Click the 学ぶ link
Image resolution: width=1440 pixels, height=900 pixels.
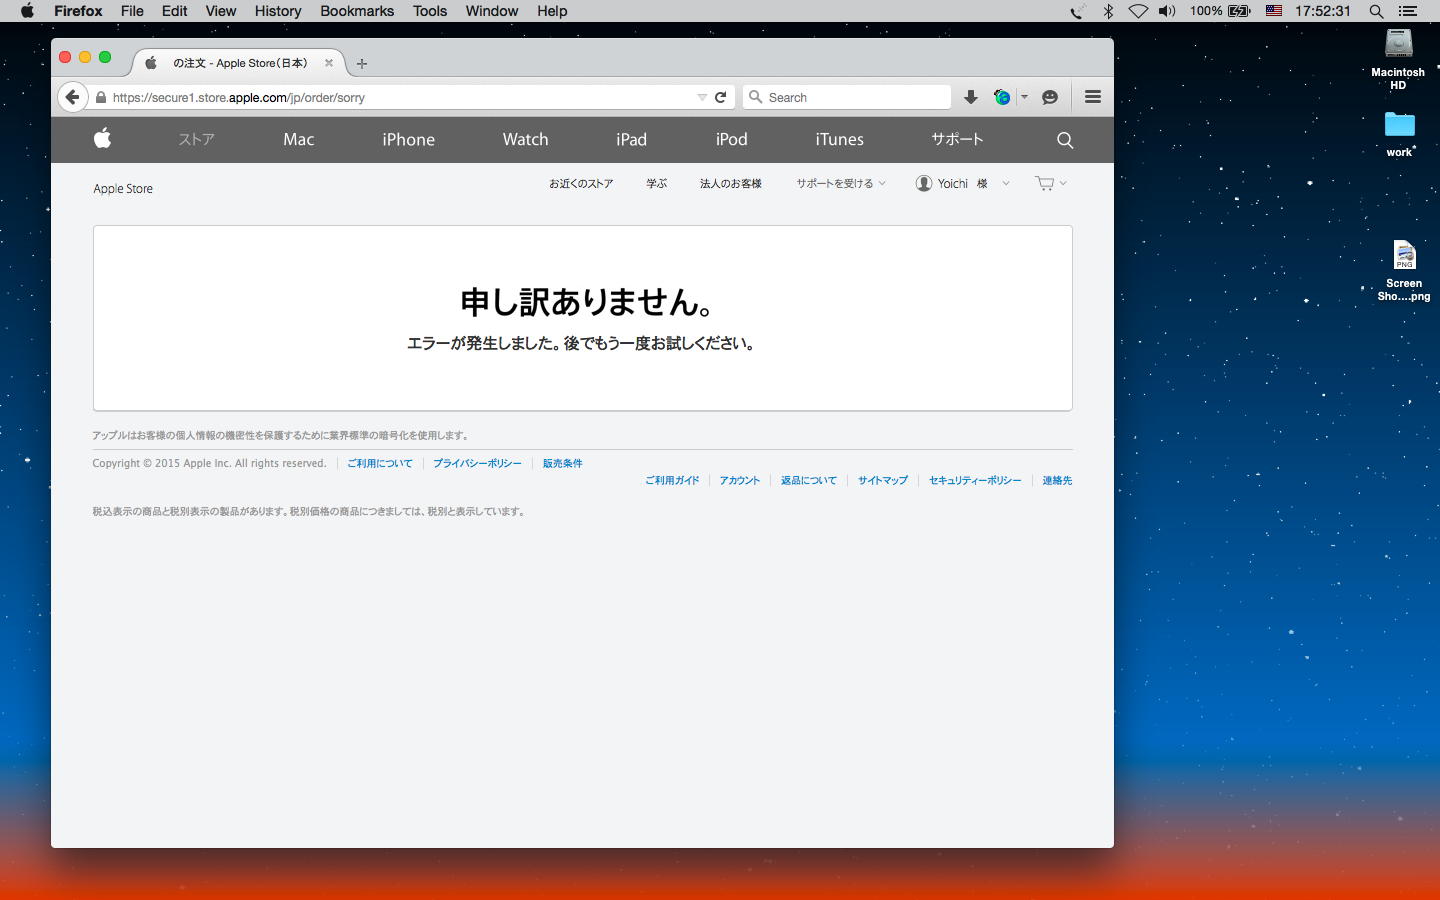(657, 184)
